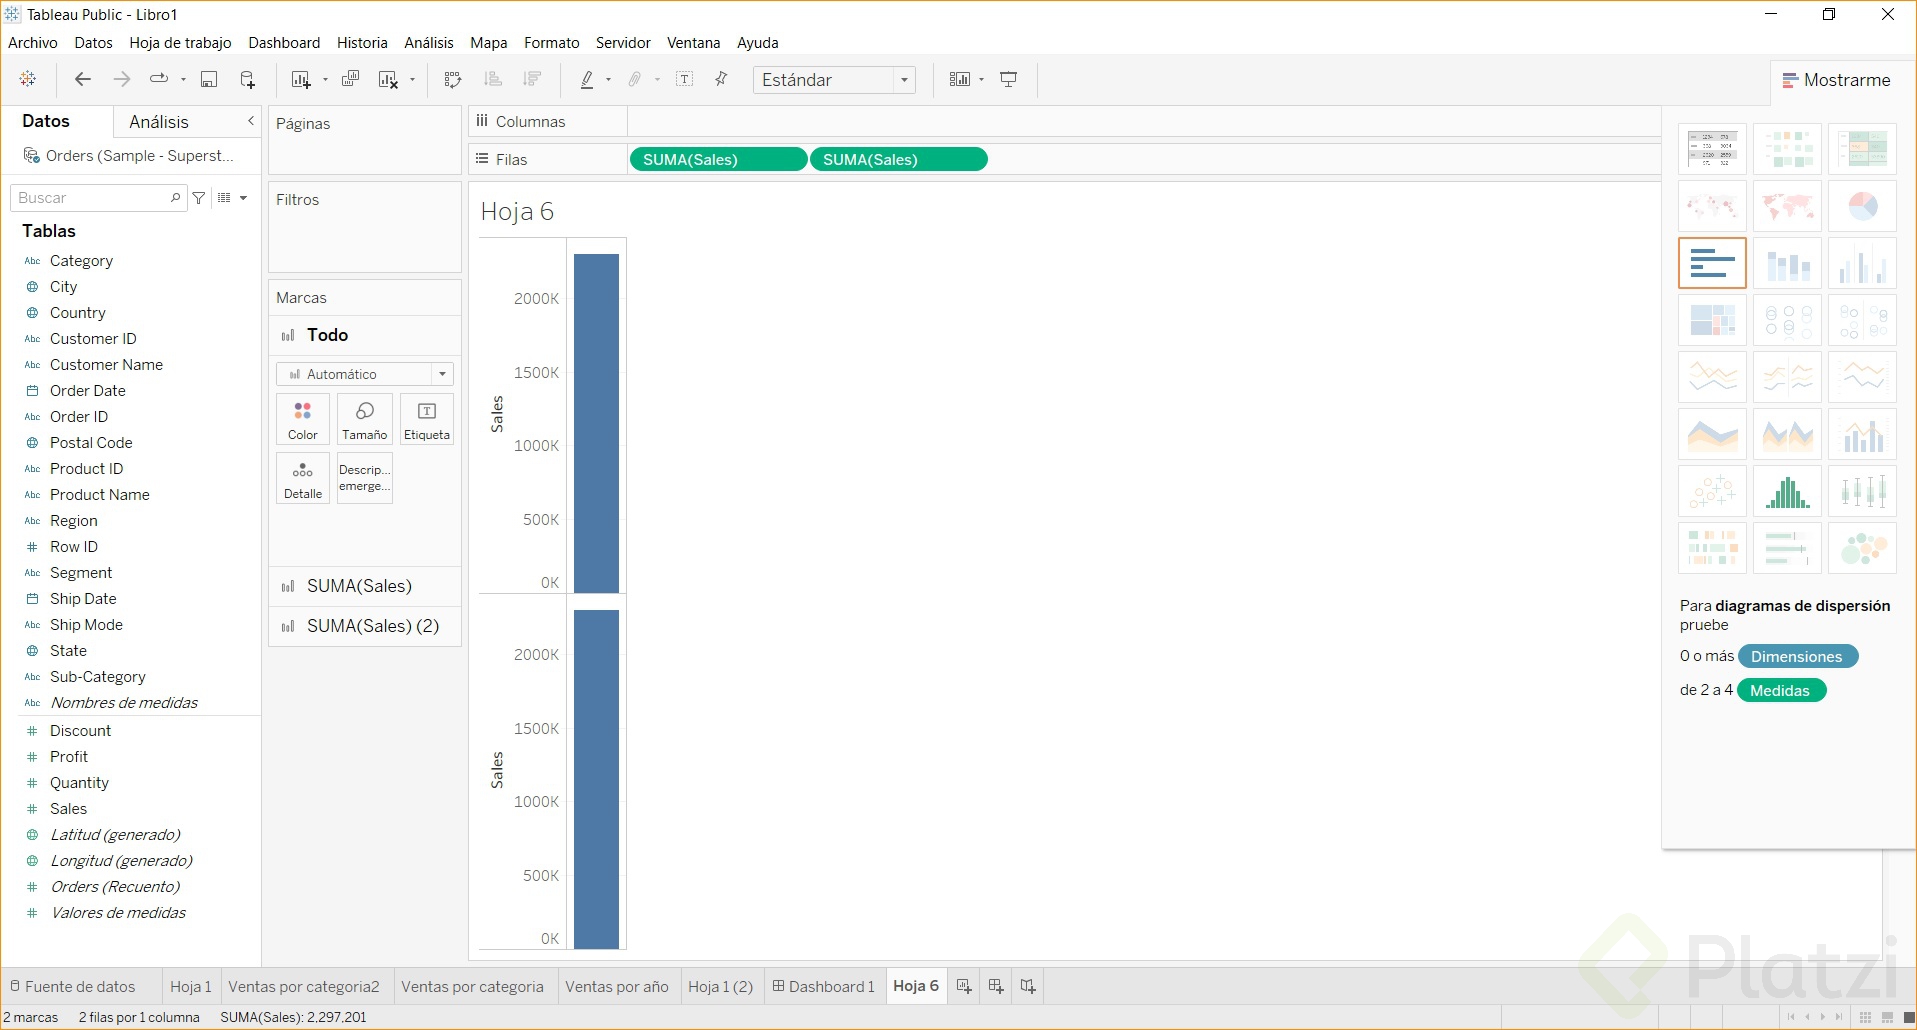This screenshot has width=1917, height=1030.
Task: Open the Análisis menu in menu bar
Action: pyautogui.click(x=429, y=43)
